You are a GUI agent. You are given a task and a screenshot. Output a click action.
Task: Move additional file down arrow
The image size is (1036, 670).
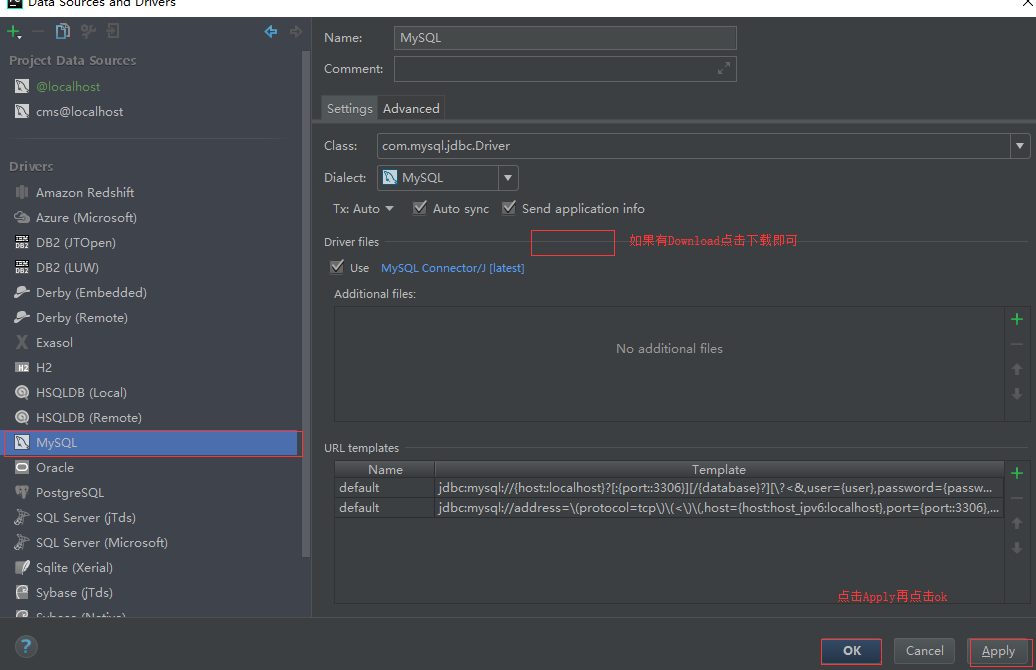click(1017, 394)
